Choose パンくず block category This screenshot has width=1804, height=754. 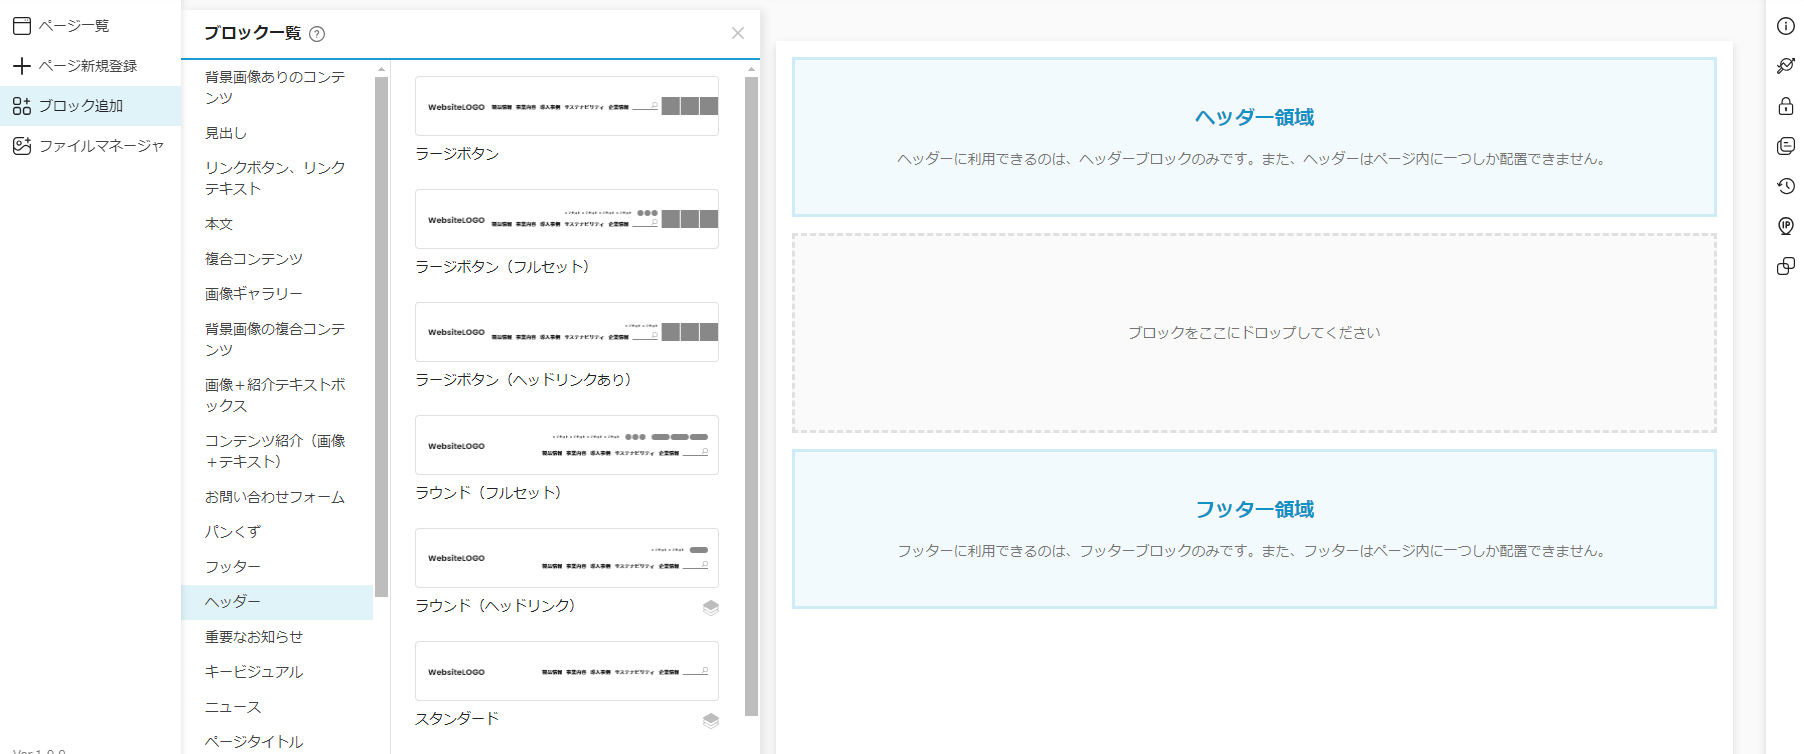click(x=277, y=532)
